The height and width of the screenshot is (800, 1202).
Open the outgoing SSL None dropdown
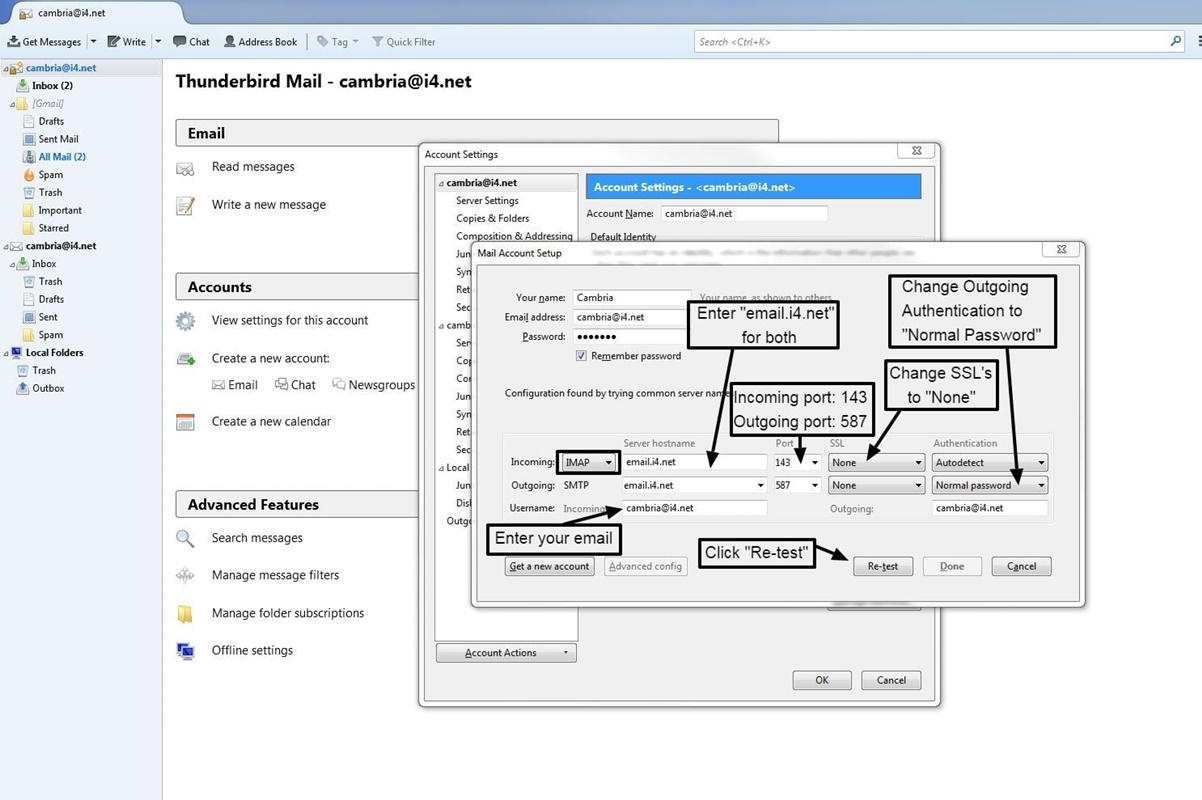[877, 486]
